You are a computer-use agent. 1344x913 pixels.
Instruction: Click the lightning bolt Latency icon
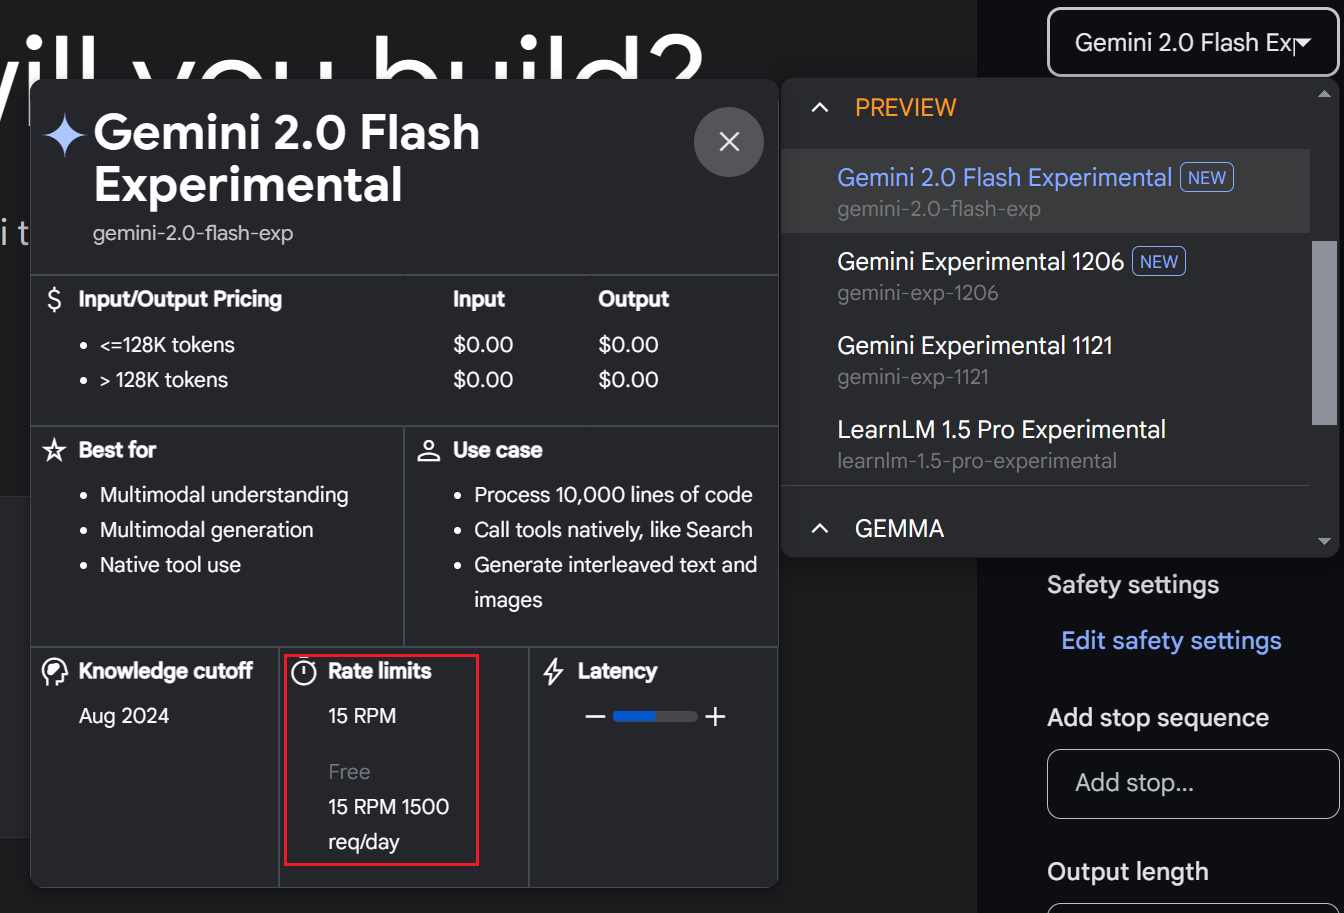[553, 671]
